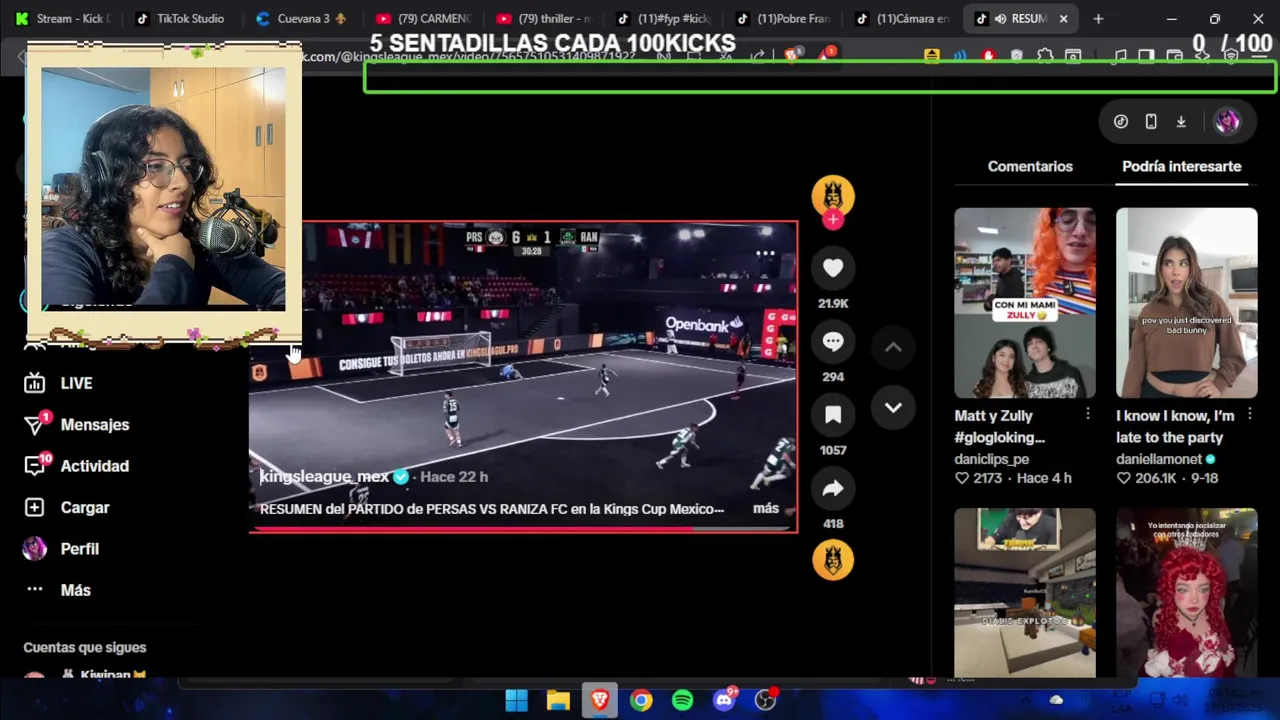The width and height of the screenshot is (1280, 720).
Task: Open Matt y Zully video thumbnail
Action: click(1024, 303)
